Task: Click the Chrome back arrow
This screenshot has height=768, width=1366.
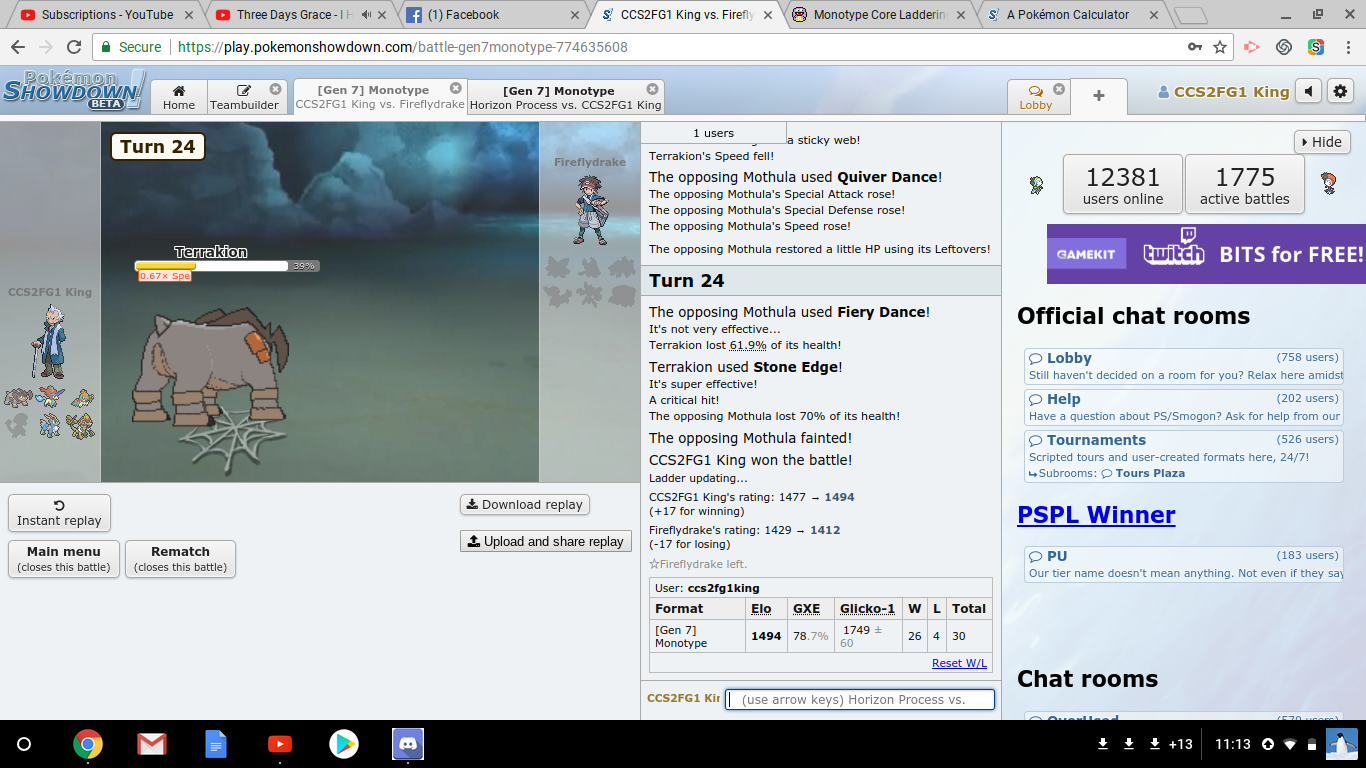Action: [19, 47]
